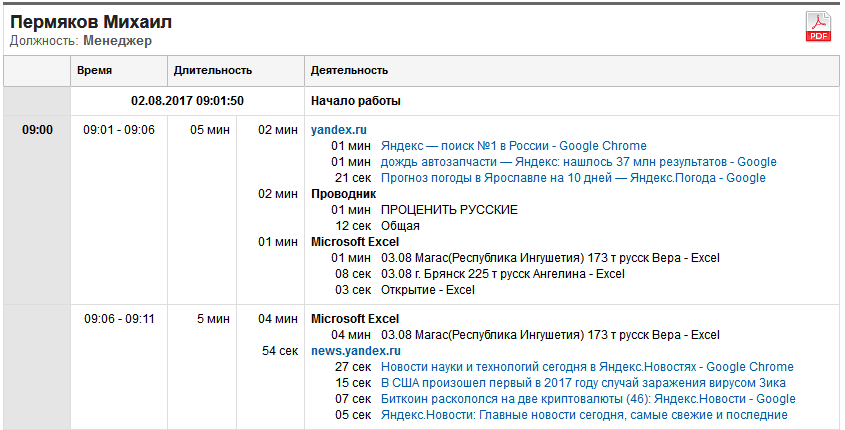Image resolution: width=845 pixels, height=430 pixels.
Task: Open 'Новости науки и технологий' link
Action: (587, 367)
